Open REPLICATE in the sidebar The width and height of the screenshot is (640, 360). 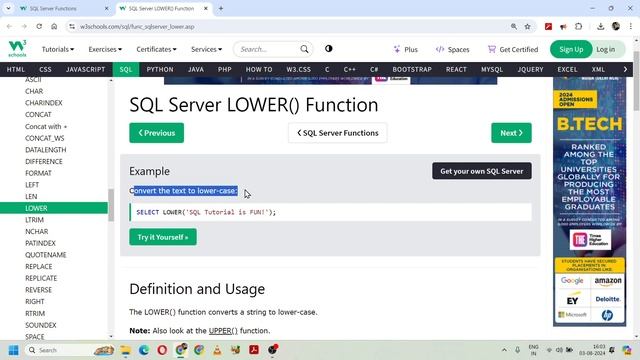(x=41, y=278)
